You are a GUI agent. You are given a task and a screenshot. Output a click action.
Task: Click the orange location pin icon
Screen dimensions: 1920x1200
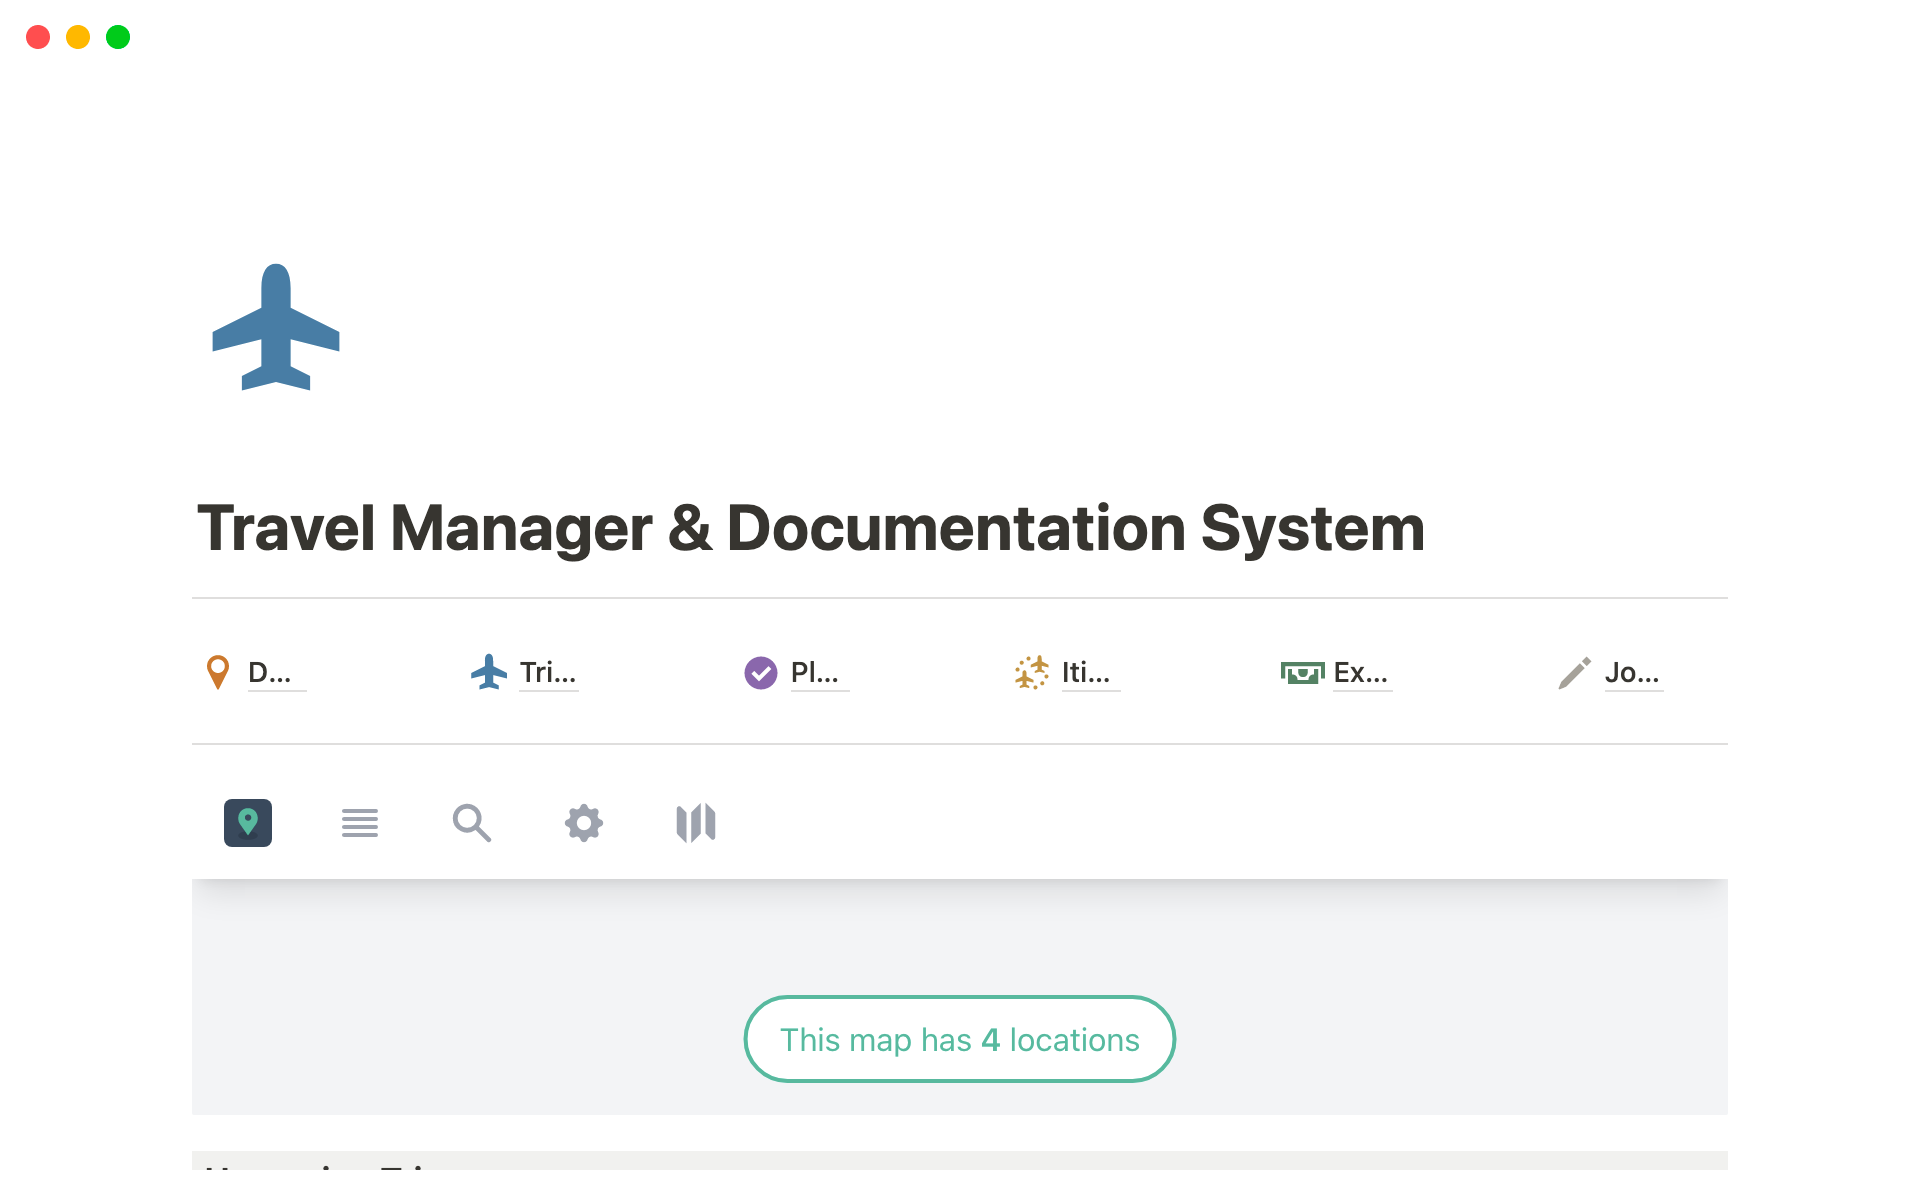click(x=217, y=673)
